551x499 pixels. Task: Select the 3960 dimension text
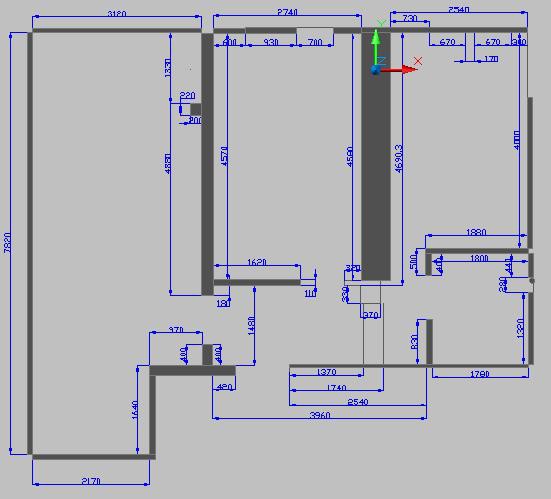pyautogui.click(x=320, y=415)
